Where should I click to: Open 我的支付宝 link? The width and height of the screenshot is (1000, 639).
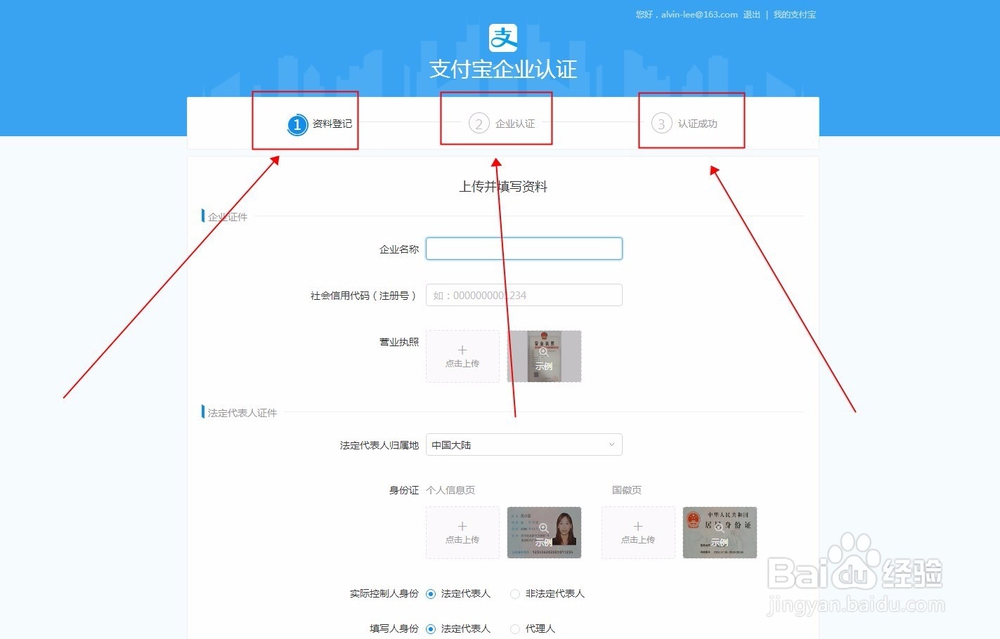(794, 14)
